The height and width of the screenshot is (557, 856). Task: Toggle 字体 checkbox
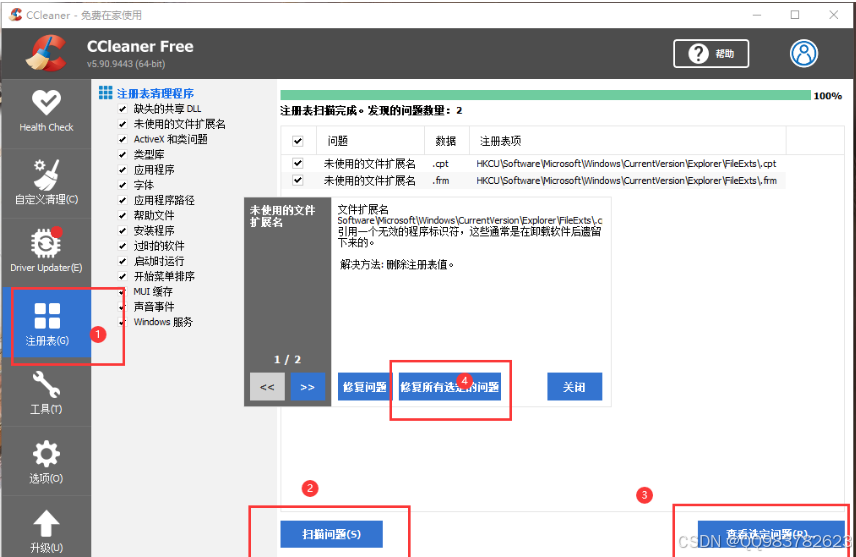(x=122, y=185)
